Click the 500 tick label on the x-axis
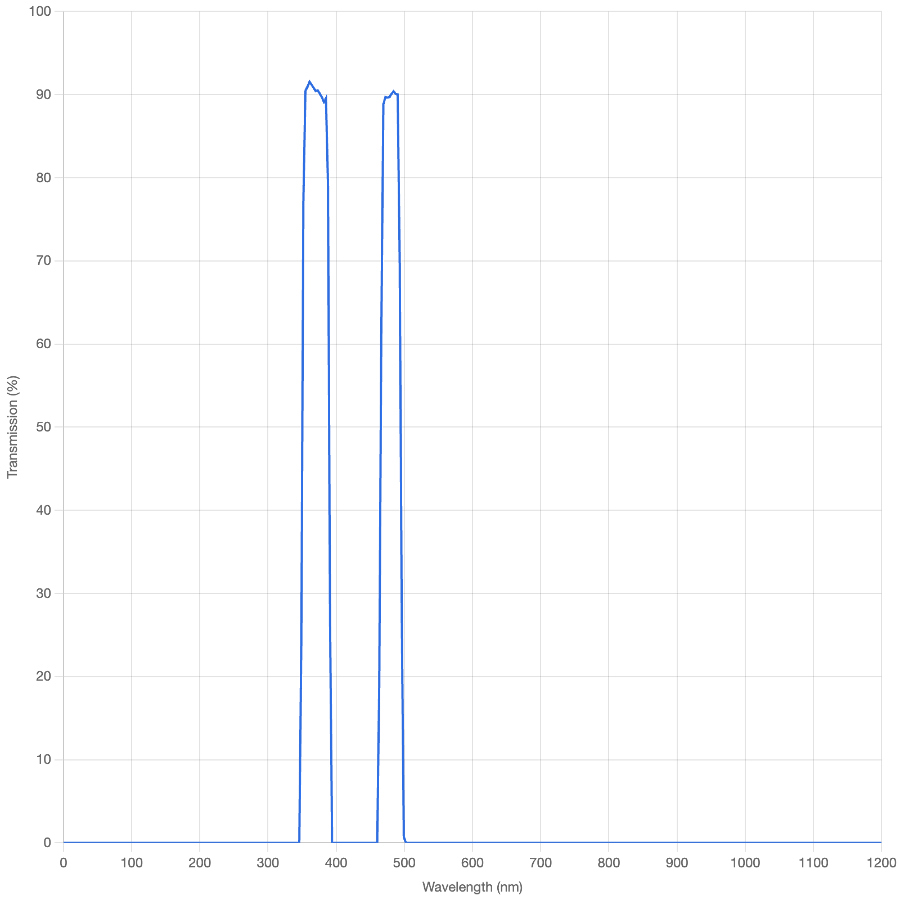Viewport: 900px width, 900px height. click(404, 860)
